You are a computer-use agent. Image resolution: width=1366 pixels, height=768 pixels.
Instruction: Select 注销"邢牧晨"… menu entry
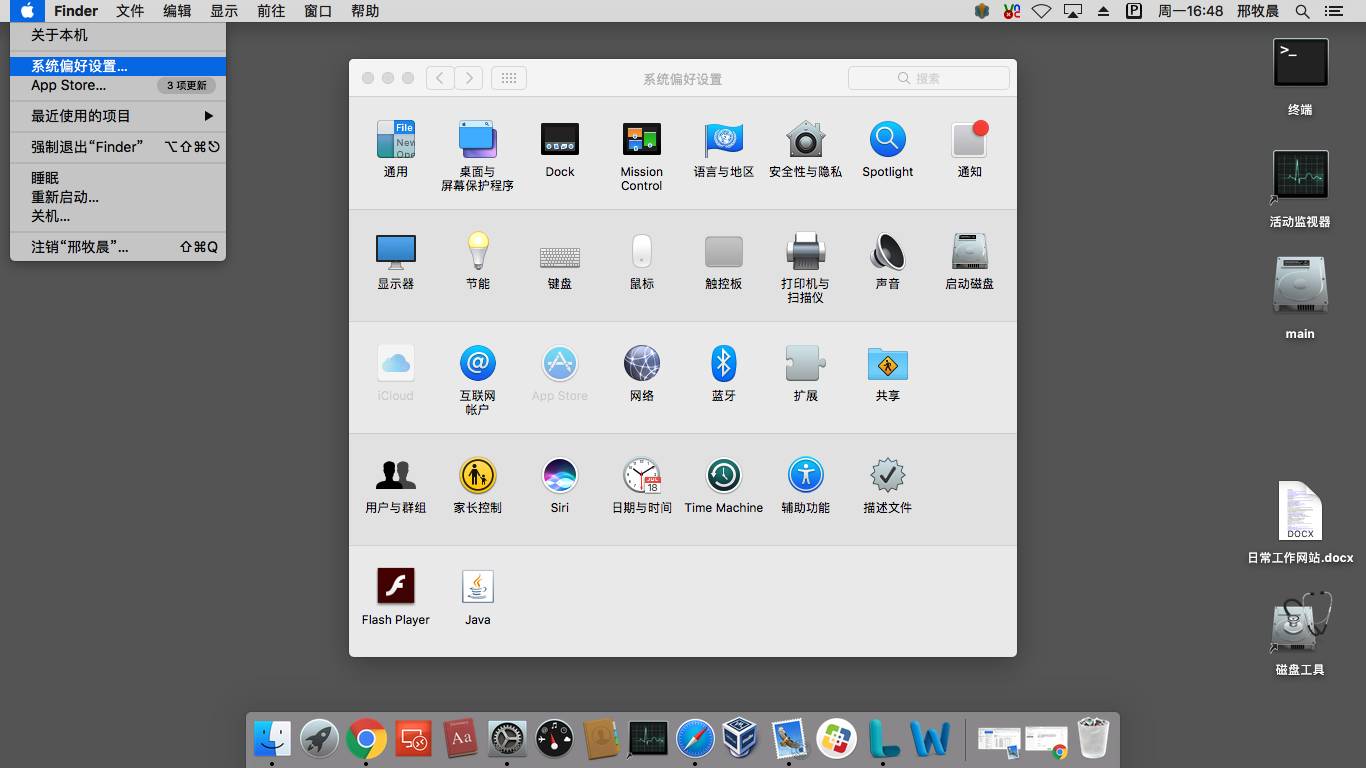pyautogui.click(x=118, y=247)
